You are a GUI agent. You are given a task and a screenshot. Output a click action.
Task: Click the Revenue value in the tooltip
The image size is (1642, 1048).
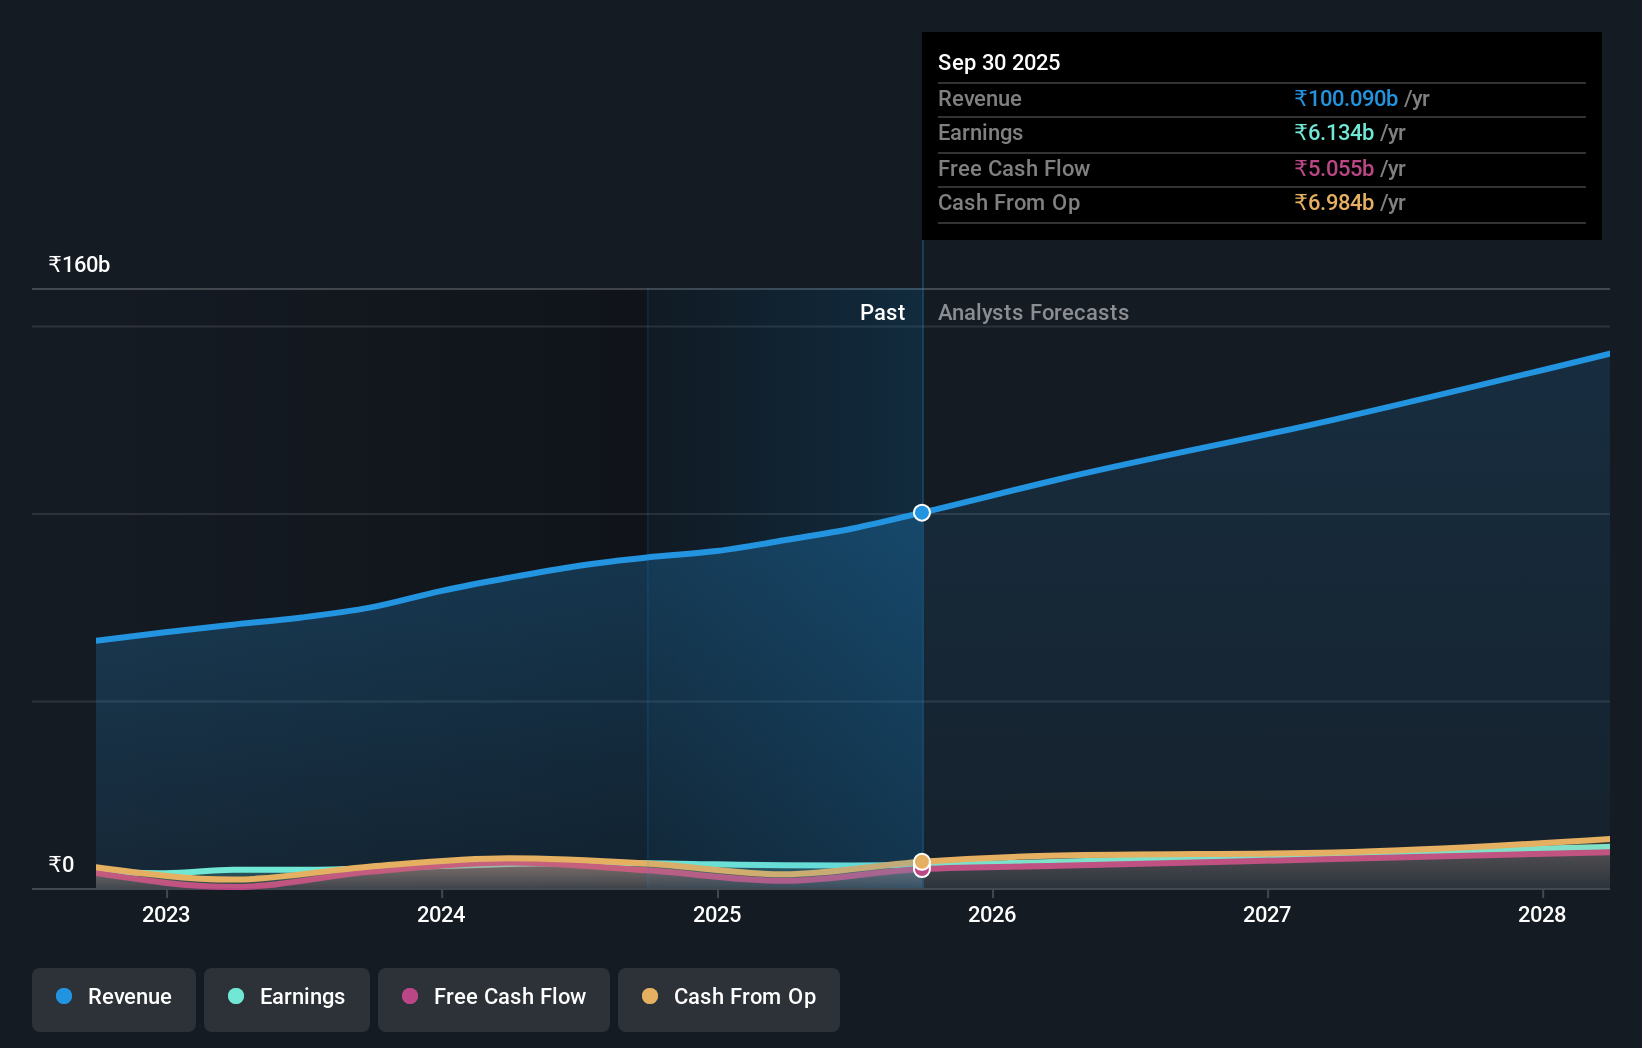point(1345,98)
